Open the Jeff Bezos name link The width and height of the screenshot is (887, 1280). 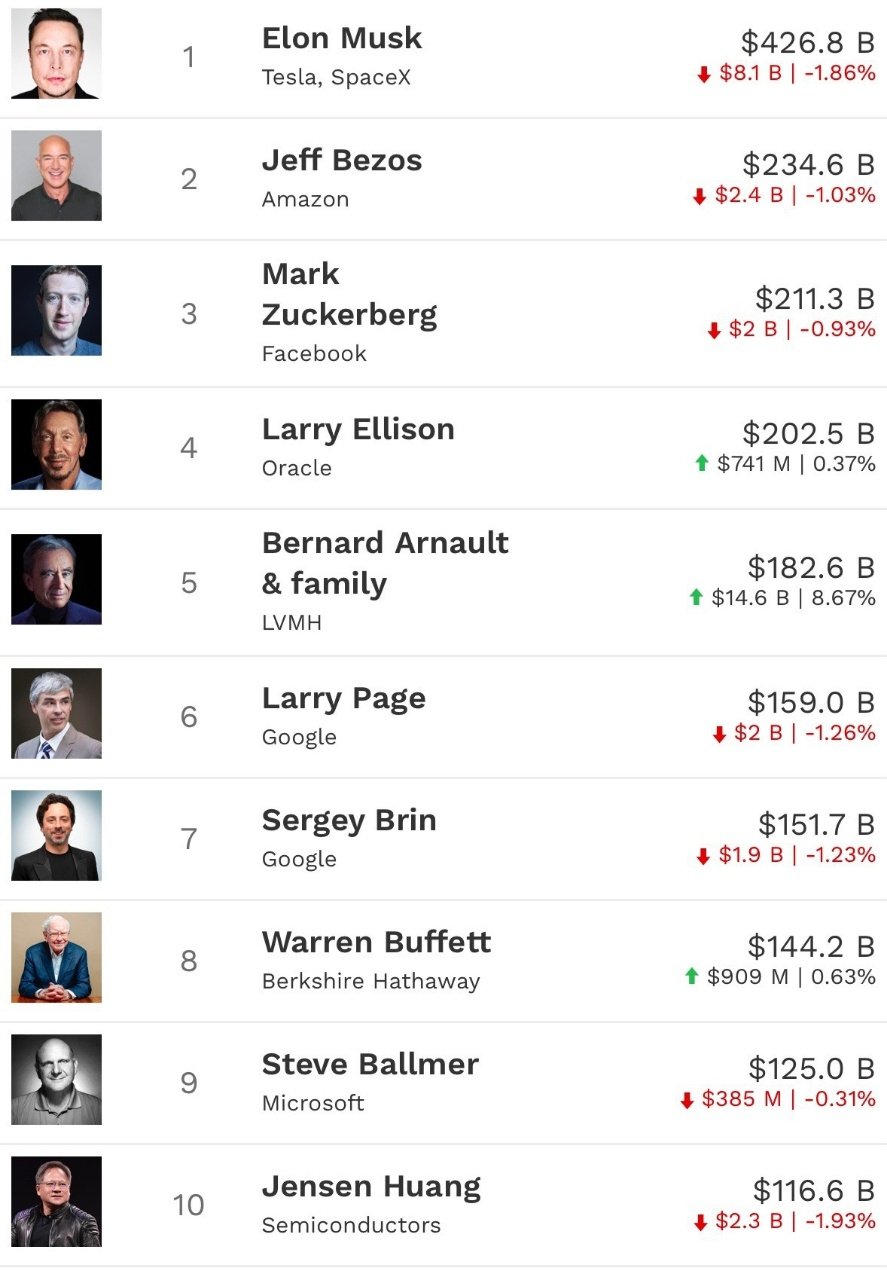342,160
